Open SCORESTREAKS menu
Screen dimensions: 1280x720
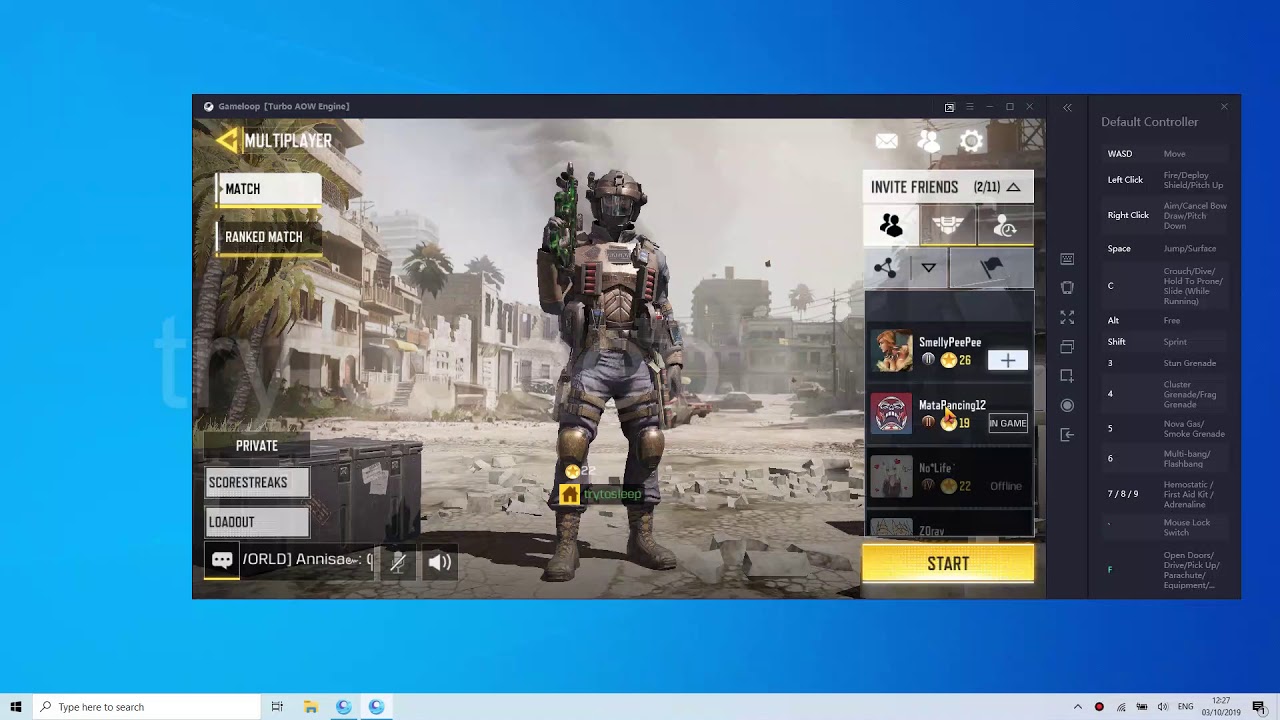(257, 482)
